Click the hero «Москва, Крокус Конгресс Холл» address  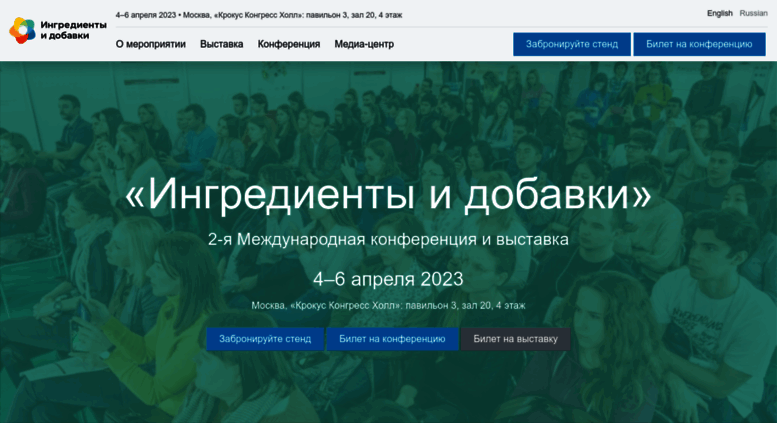388,306
